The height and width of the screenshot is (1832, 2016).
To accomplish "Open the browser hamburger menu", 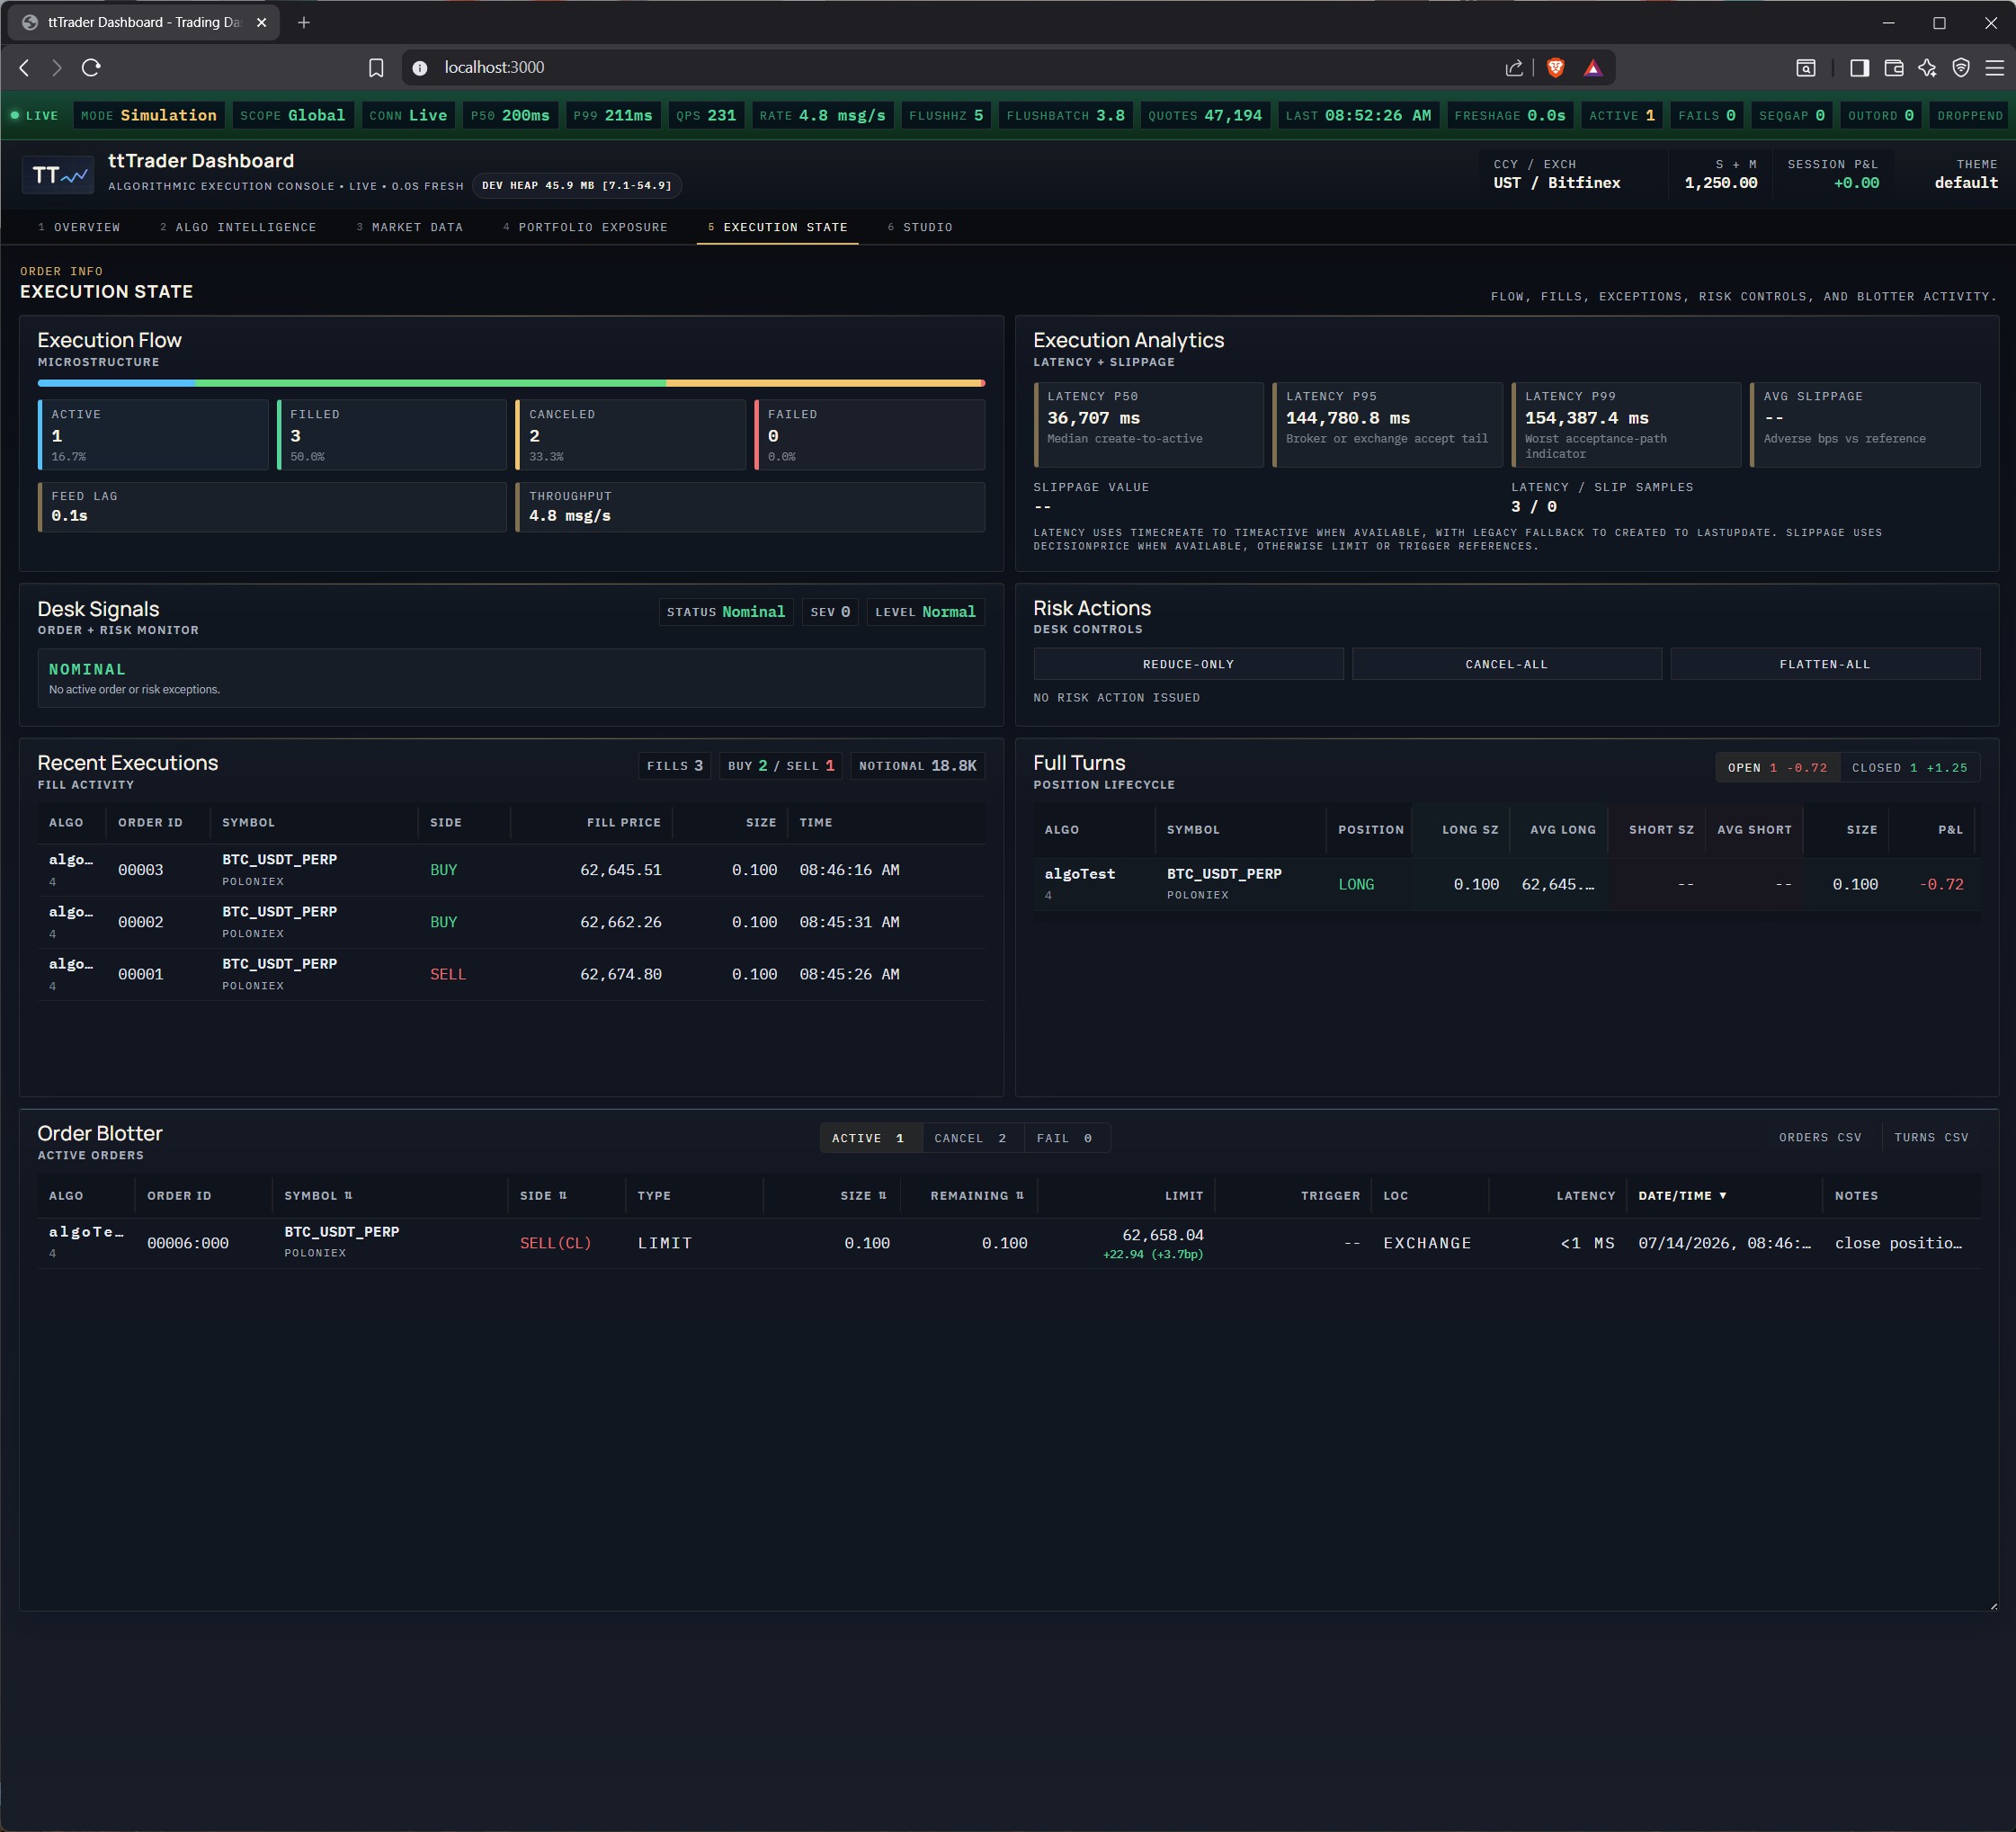I will 1994,68.
